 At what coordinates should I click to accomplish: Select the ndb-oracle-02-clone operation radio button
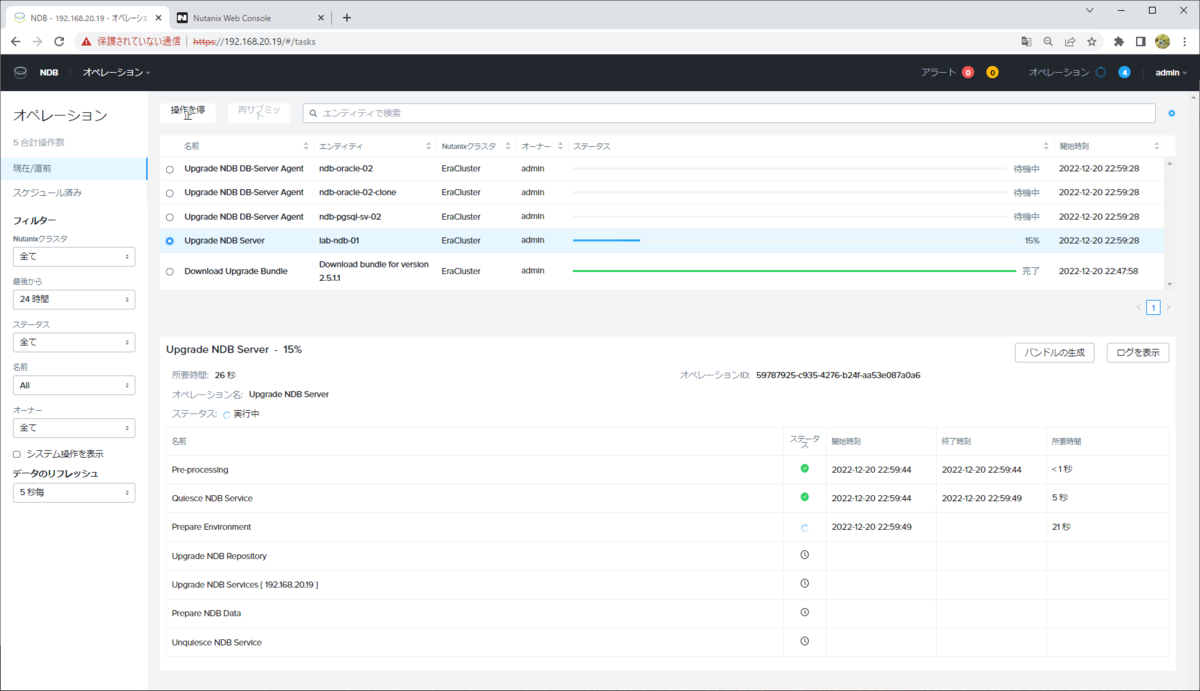point(170,193)
